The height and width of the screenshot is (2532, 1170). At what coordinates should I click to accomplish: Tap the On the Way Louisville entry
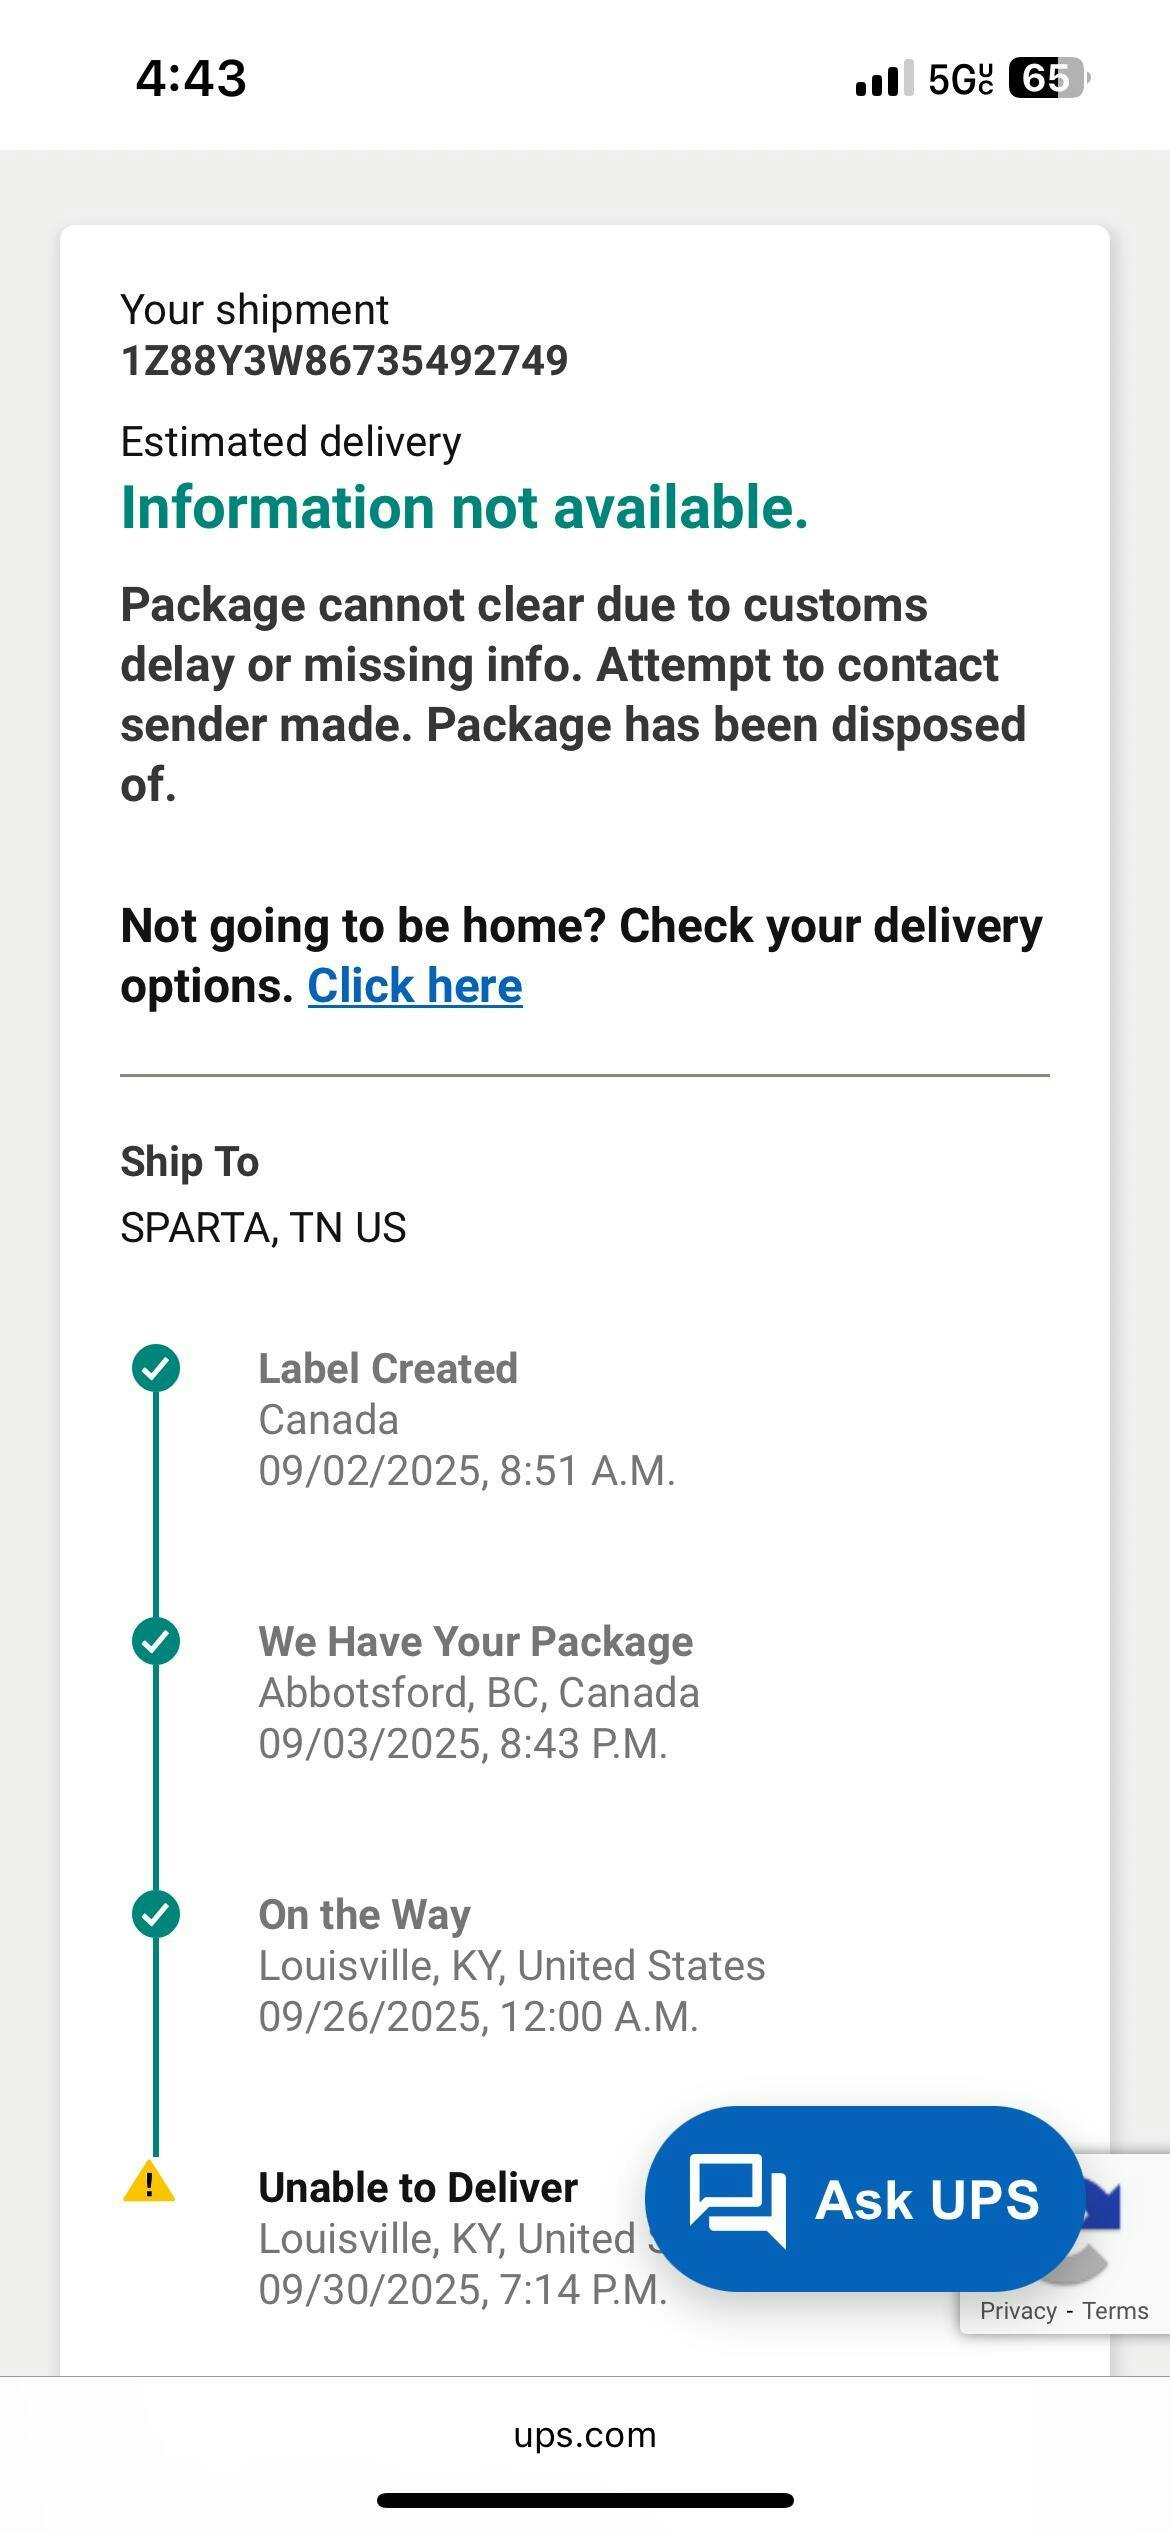pyautogui.click(x=511, y=1965)
